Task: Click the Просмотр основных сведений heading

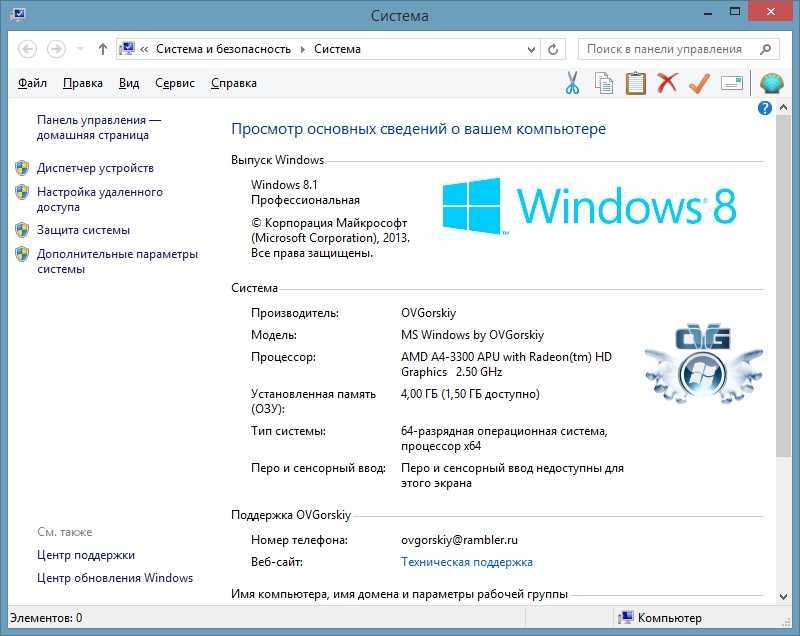Action: click(x=418, y=129)
